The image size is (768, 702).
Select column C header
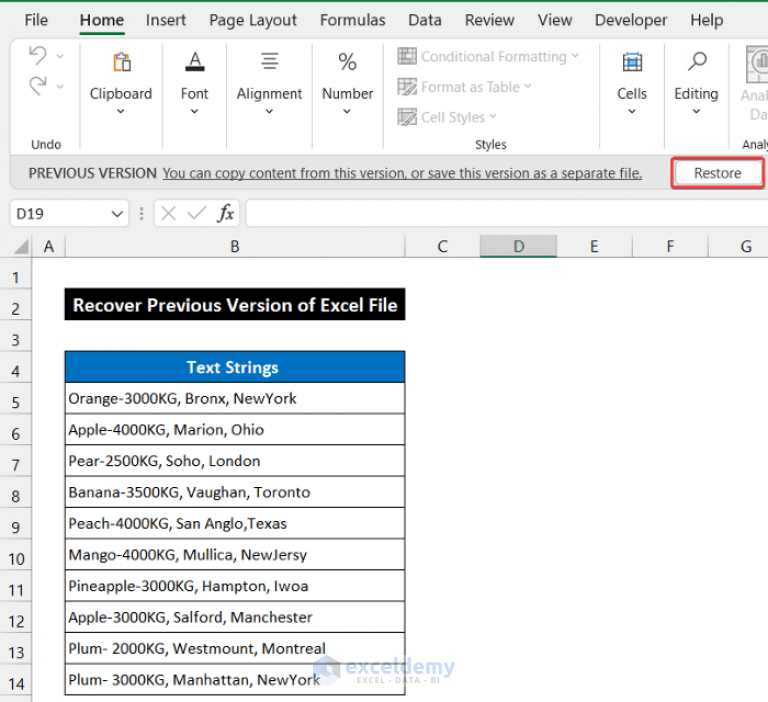tap(443, 246)
